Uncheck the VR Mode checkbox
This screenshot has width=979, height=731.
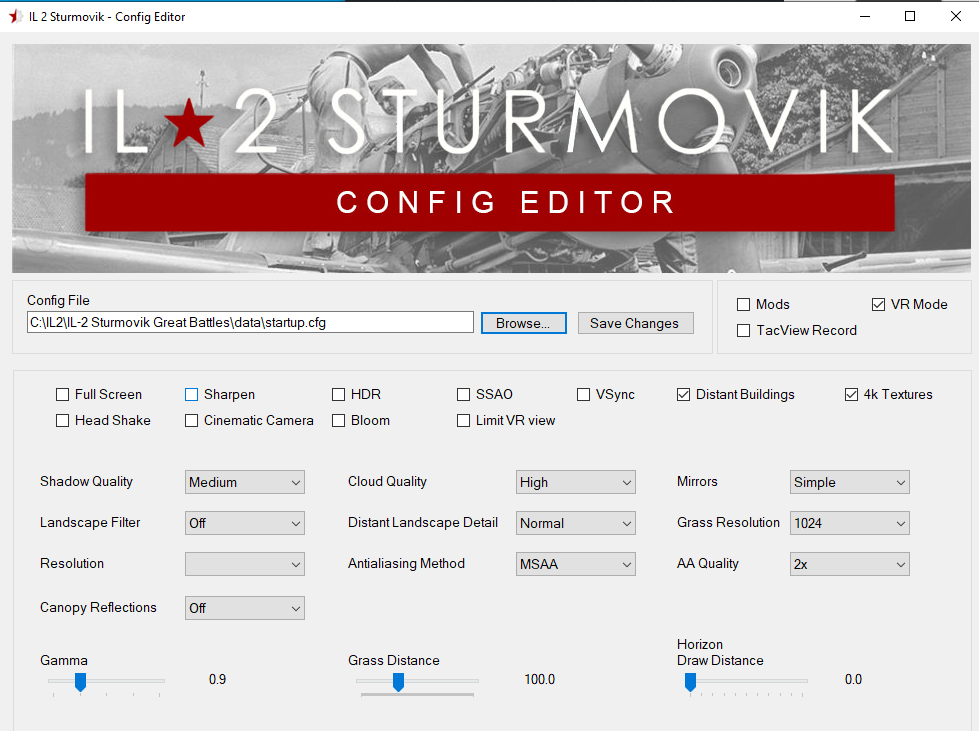[x=878, y=305]
